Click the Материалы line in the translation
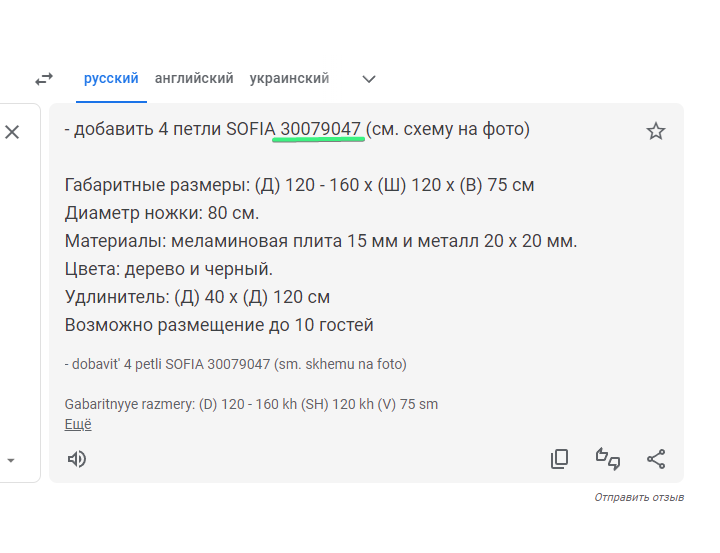 [321, 241]
